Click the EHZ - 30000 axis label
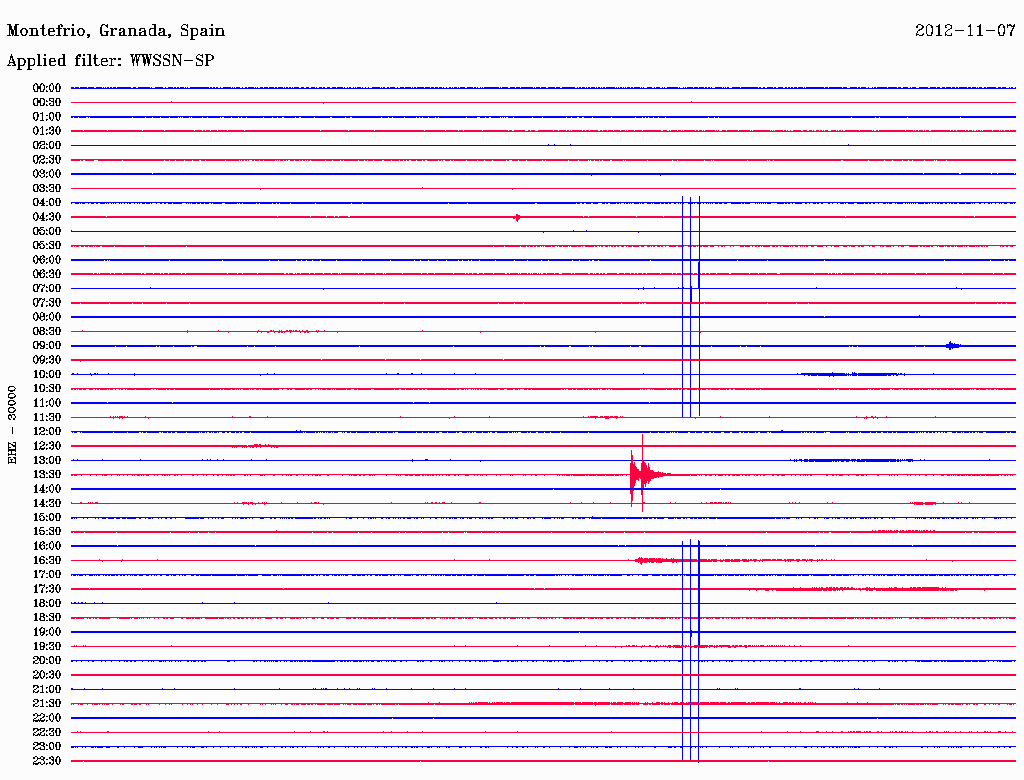 [x=12, y=425]
